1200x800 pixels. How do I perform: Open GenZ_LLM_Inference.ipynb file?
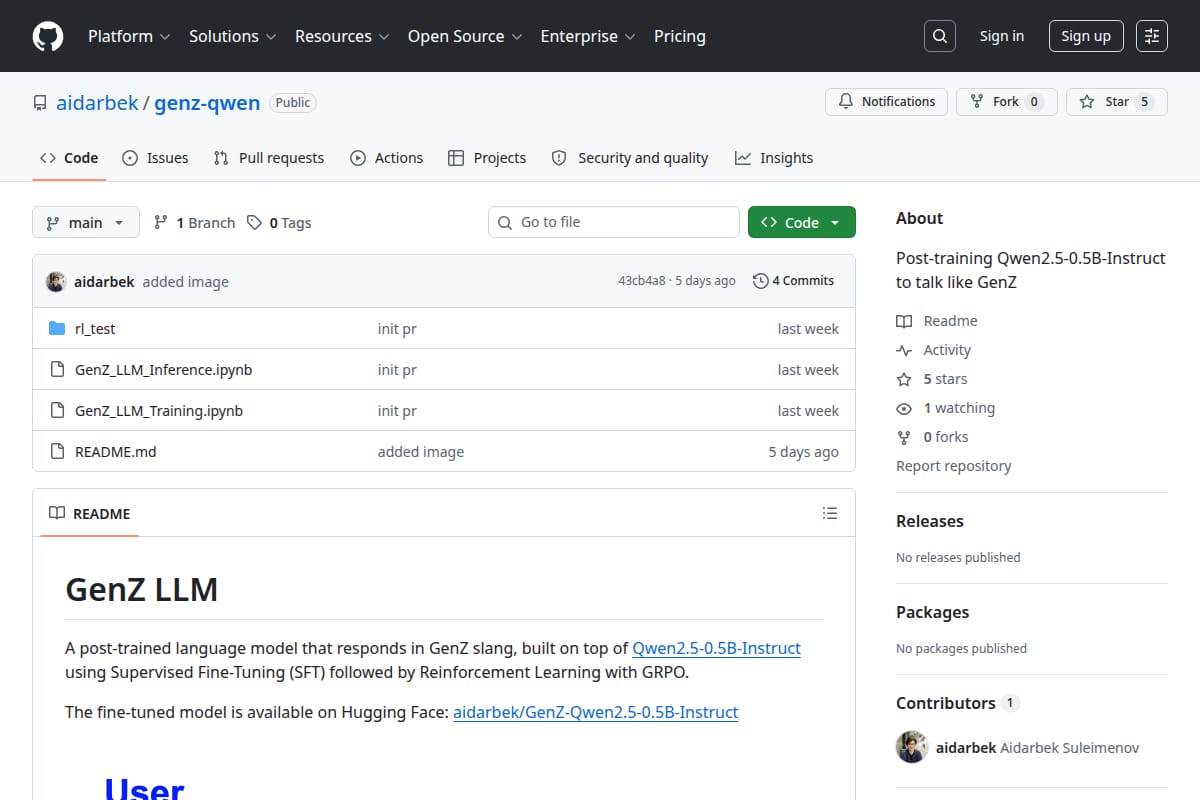(164, 369)
